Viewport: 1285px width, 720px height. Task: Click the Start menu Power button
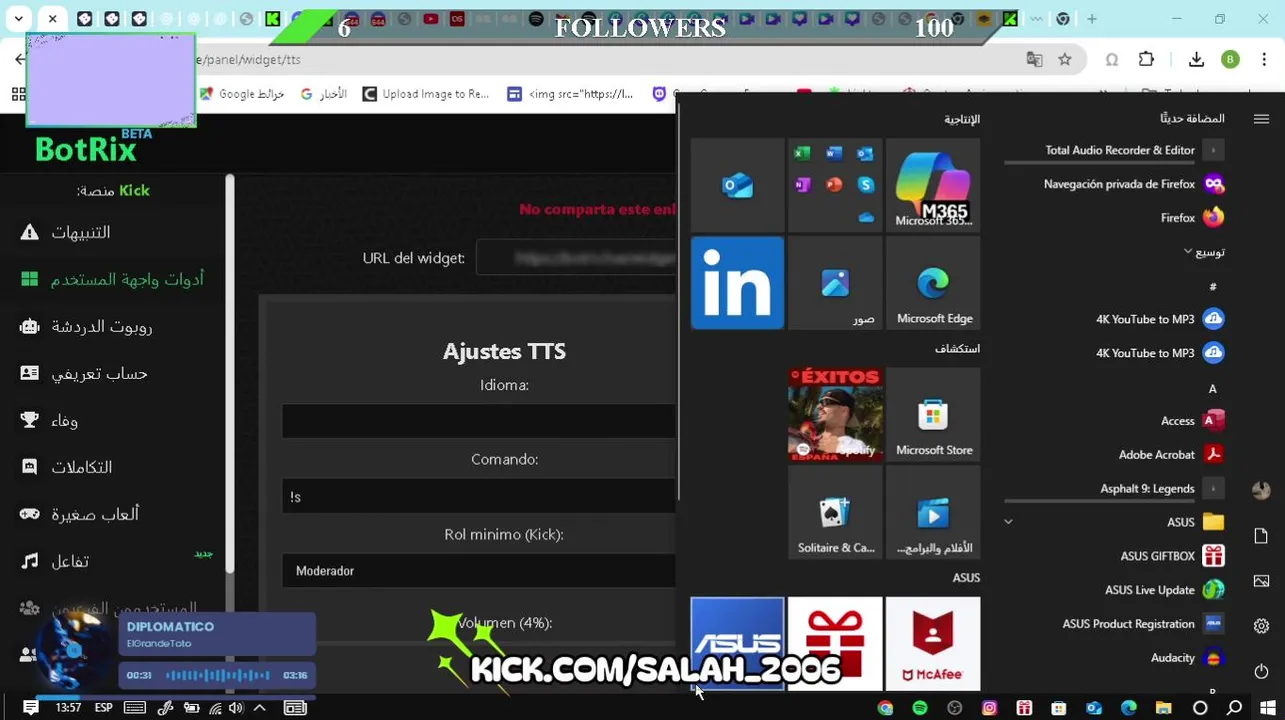pyautogui.click(x=1261, y=671)
